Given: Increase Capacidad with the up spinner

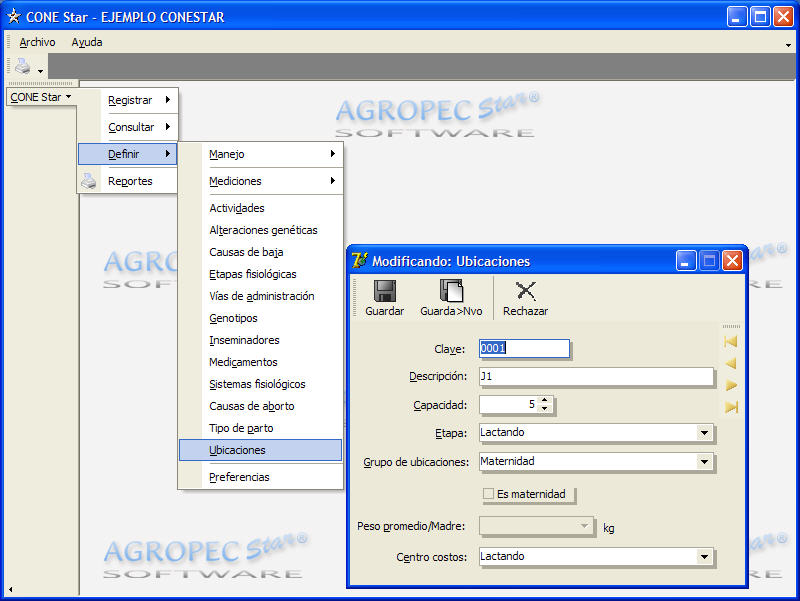Looking at the screenshot, I should point(545,400).
